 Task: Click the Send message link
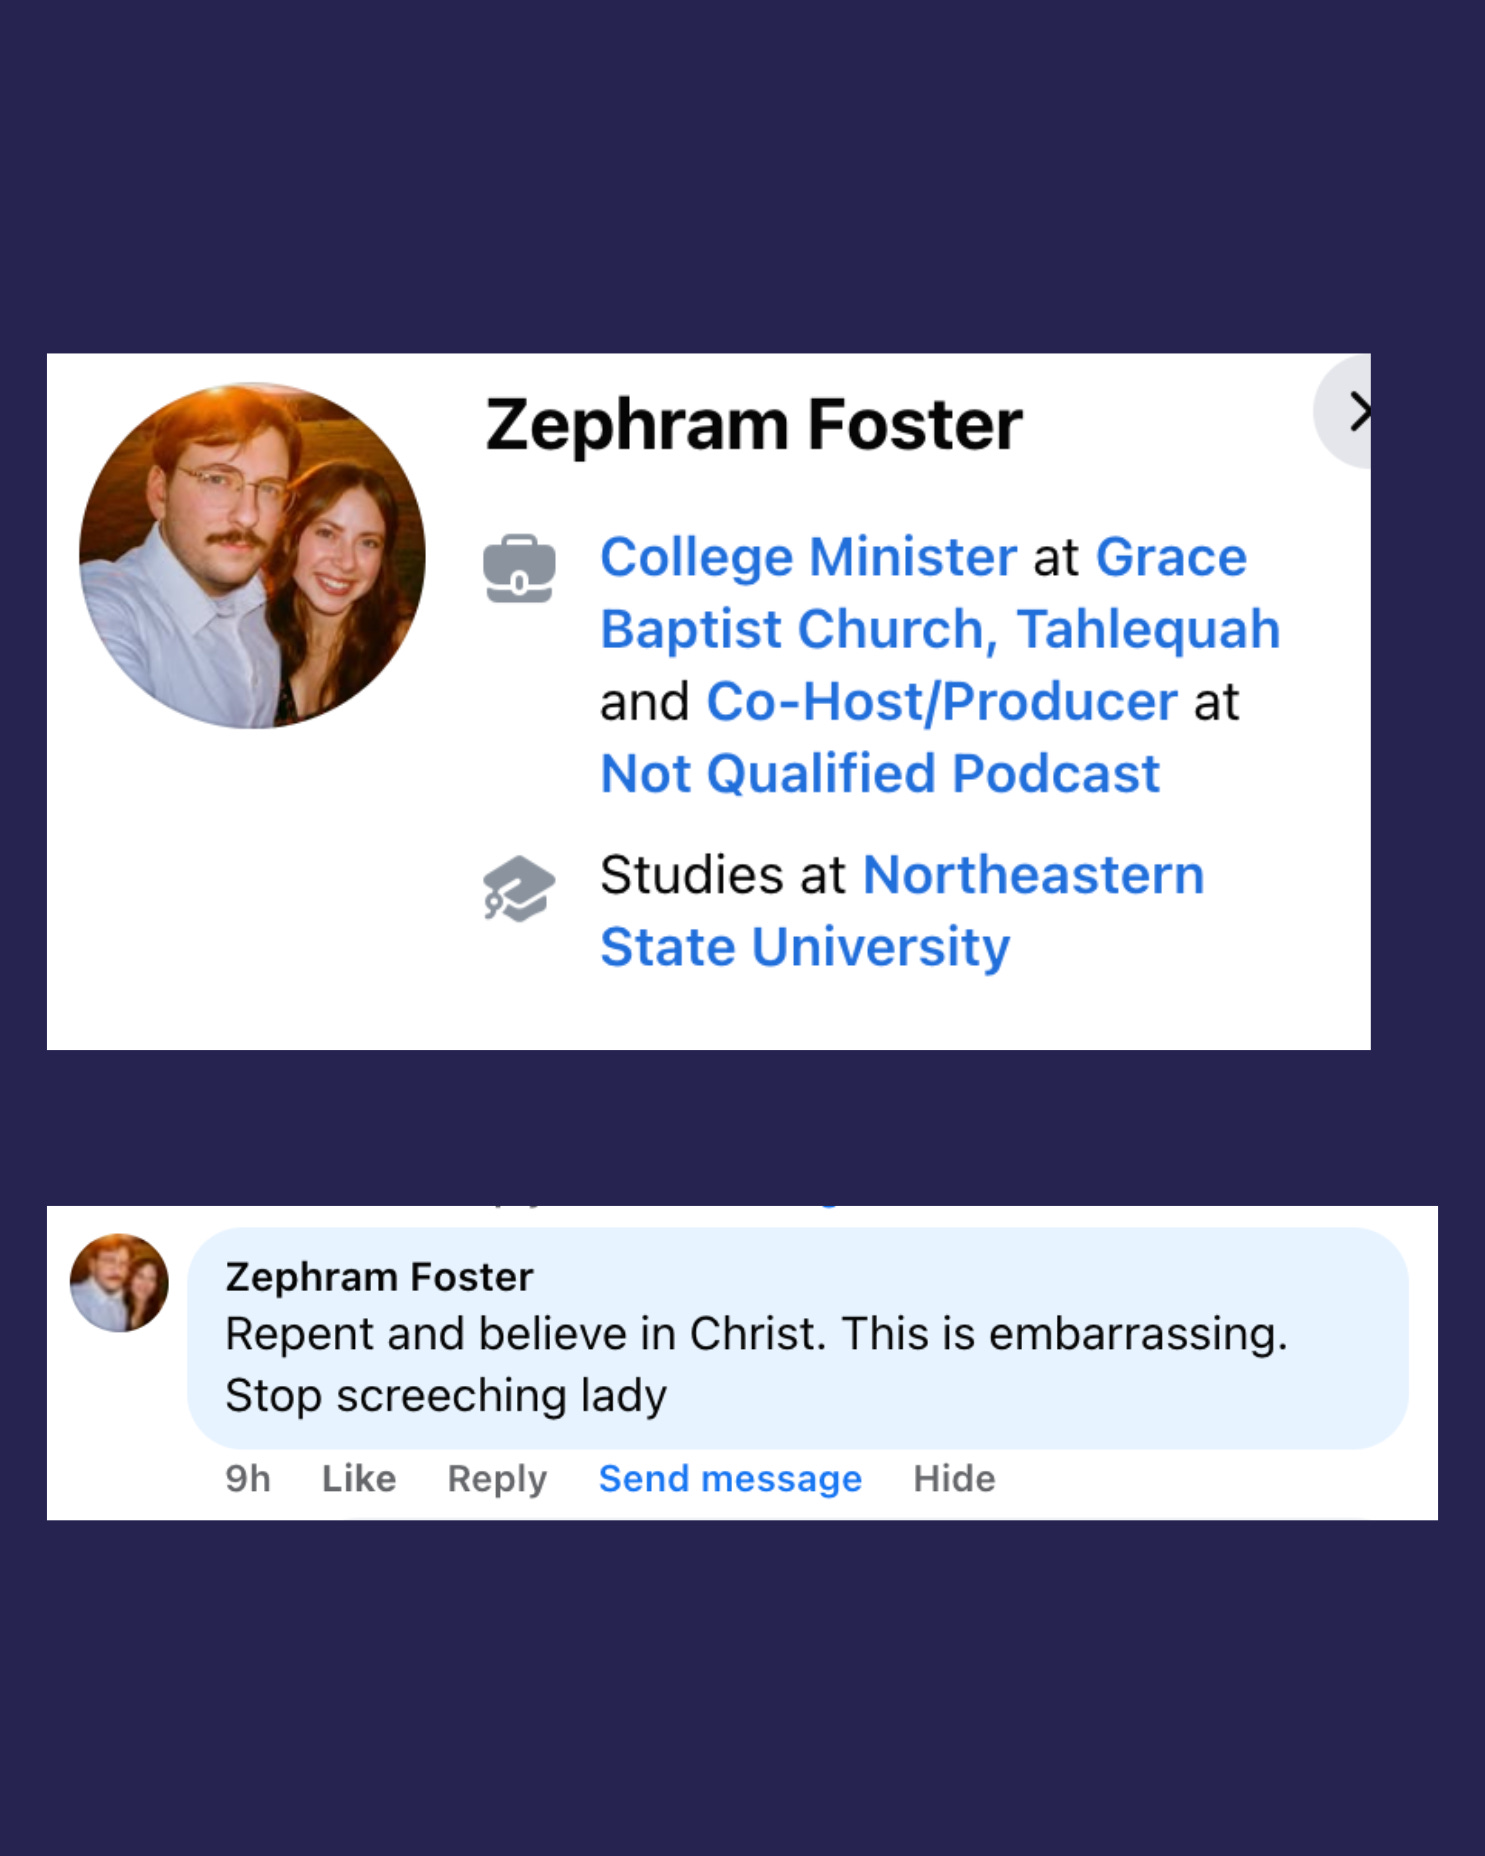click(730, 1479)
